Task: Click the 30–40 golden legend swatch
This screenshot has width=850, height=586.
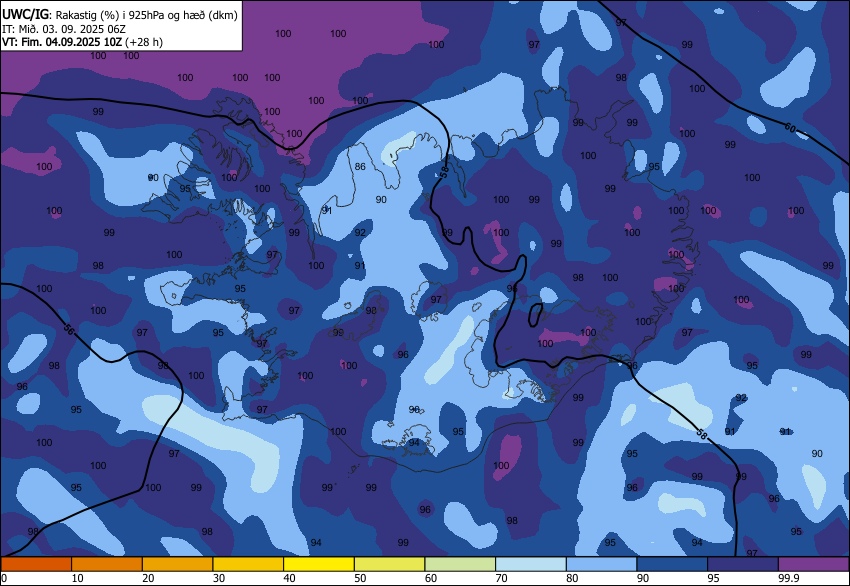Action: click(248, 564)
